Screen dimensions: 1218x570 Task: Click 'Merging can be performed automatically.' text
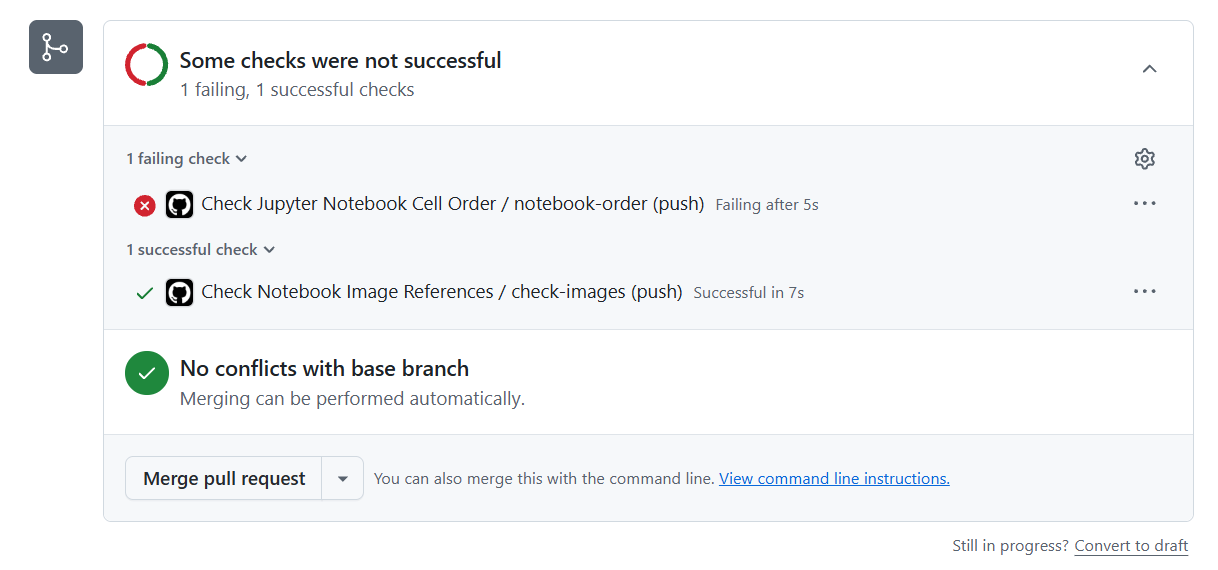(x=352, y=399)
